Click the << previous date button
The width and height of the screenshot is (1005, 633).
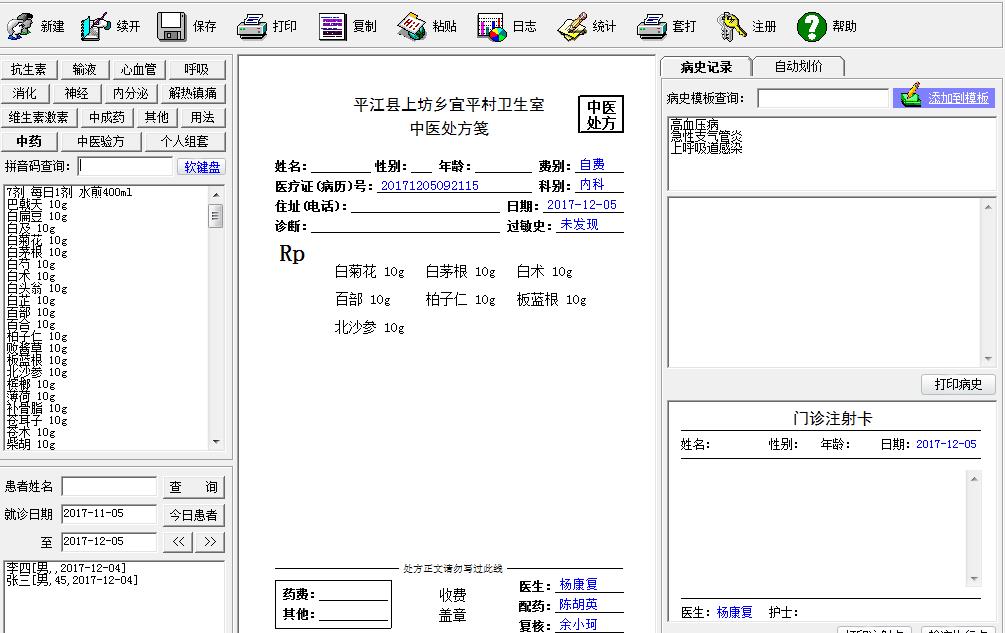point(178,541)
